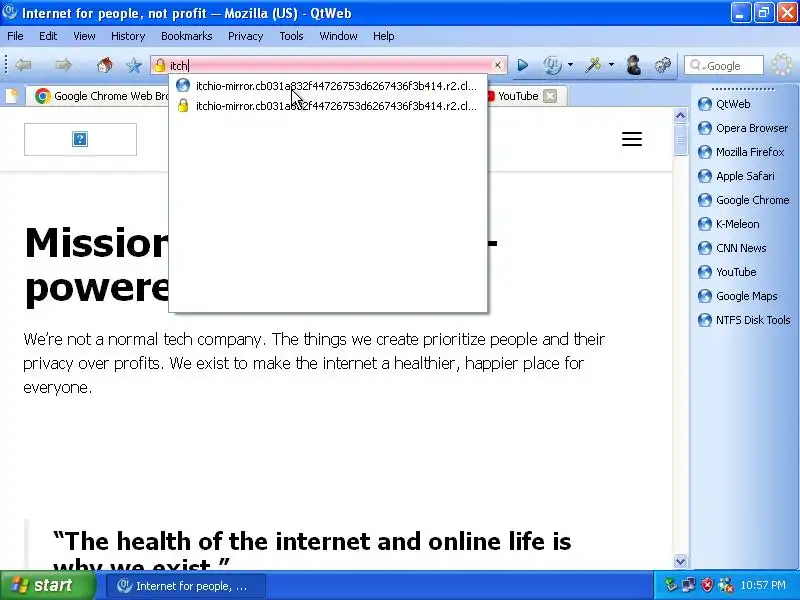Open QtWeb bookmark in sidebar
800x600 pixels.
pyautogui.click(x=724, y=104)
